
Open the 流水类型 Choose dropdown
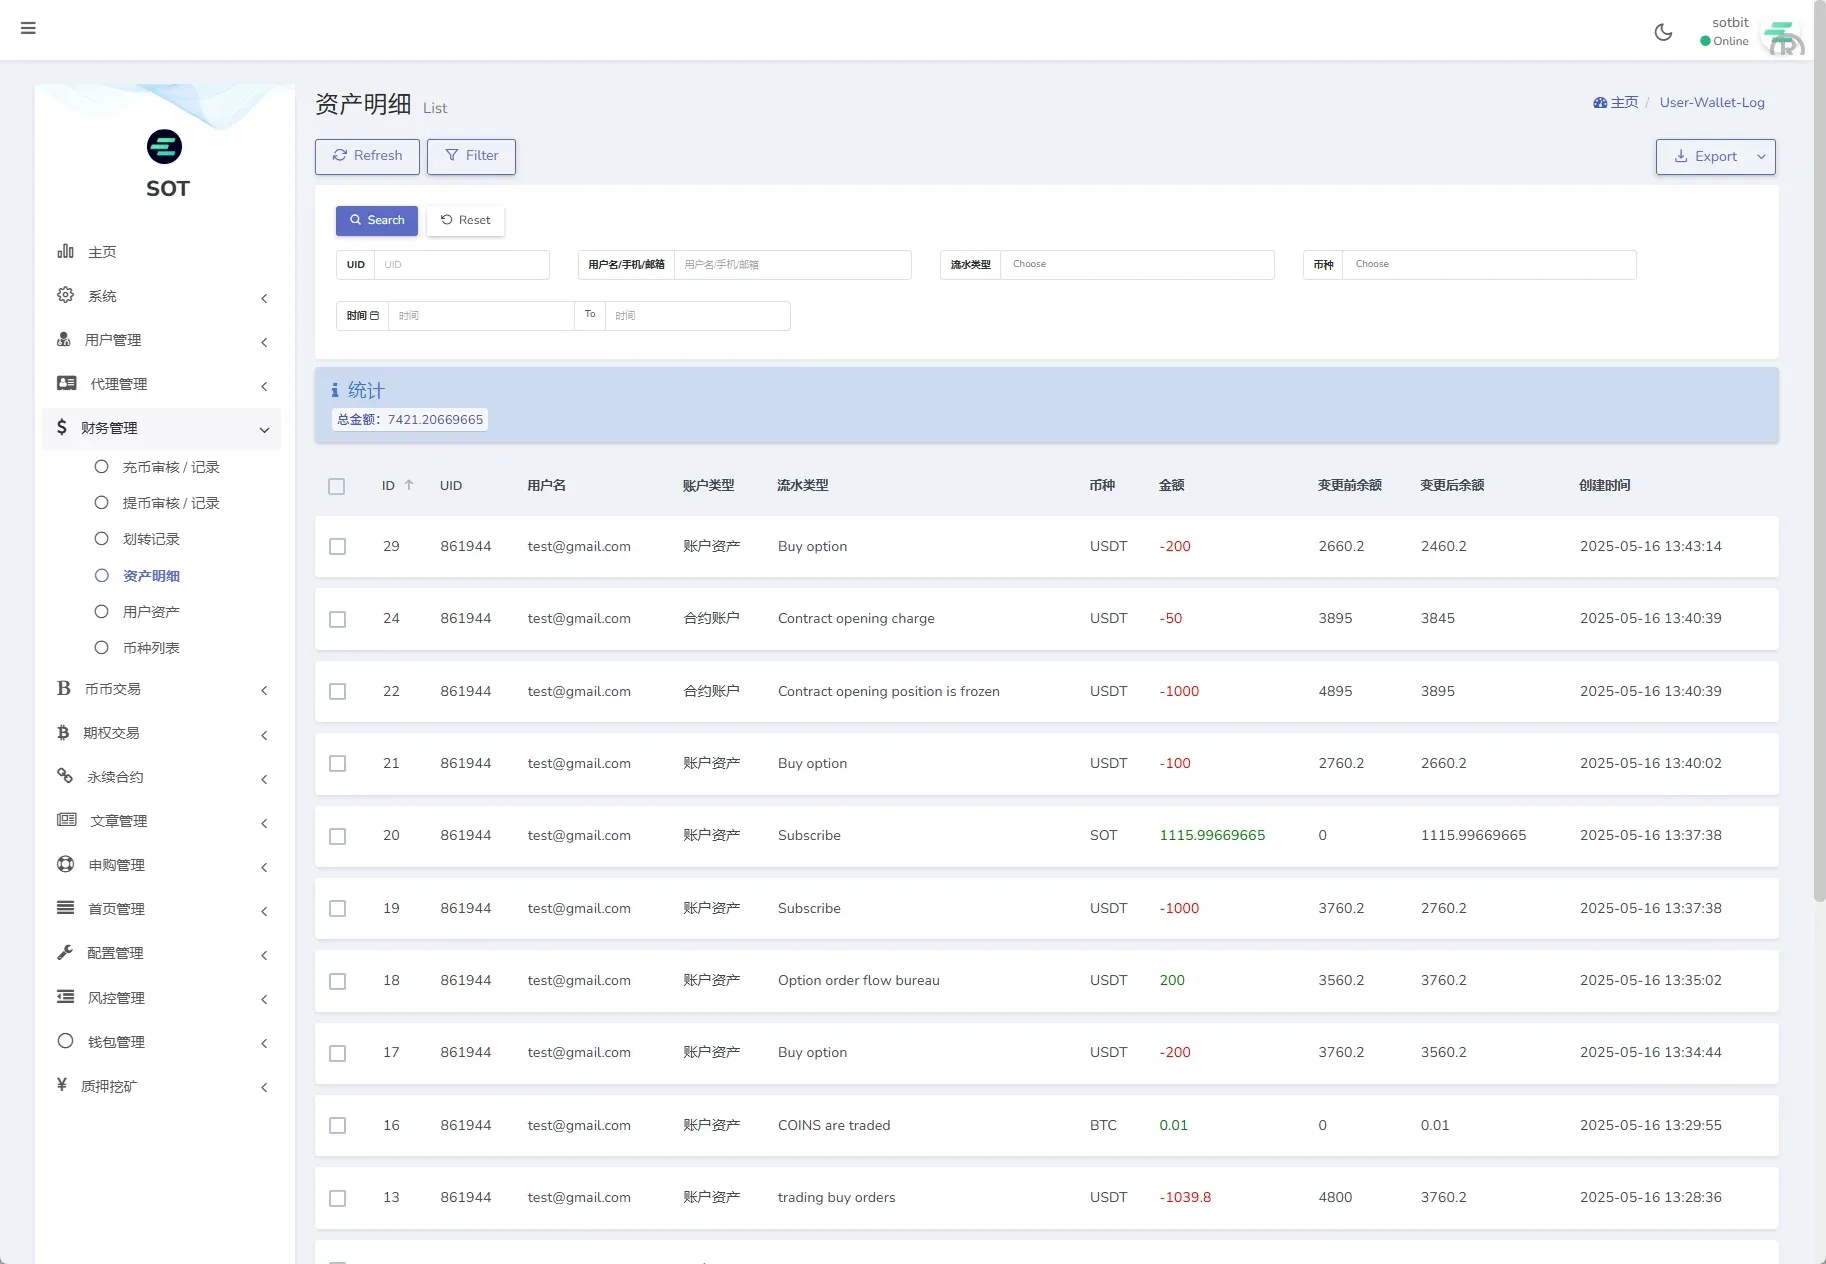[x=1139, y=264]
